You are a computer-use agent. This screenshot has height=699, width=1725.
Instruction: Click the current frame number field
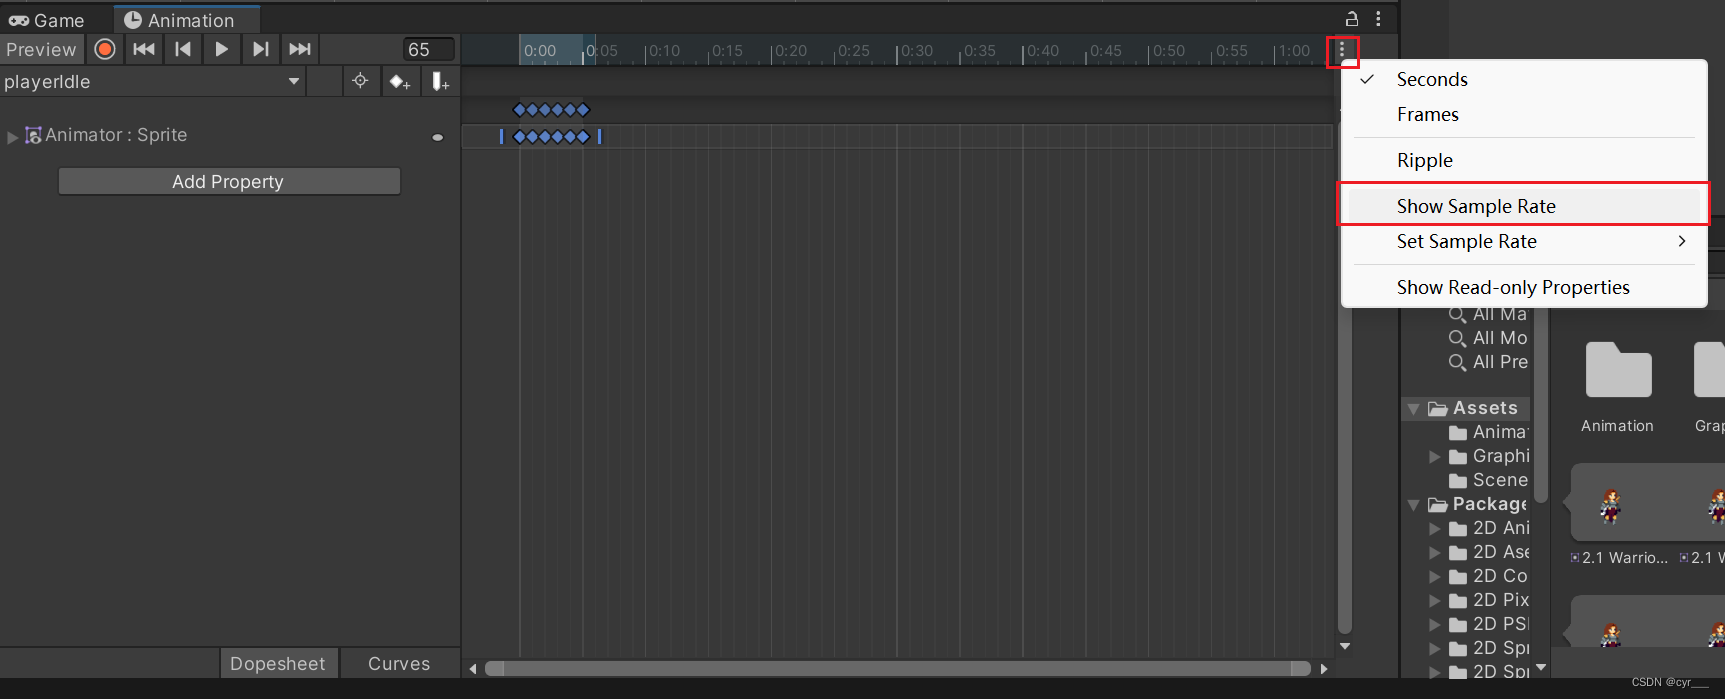coord(429,49)
